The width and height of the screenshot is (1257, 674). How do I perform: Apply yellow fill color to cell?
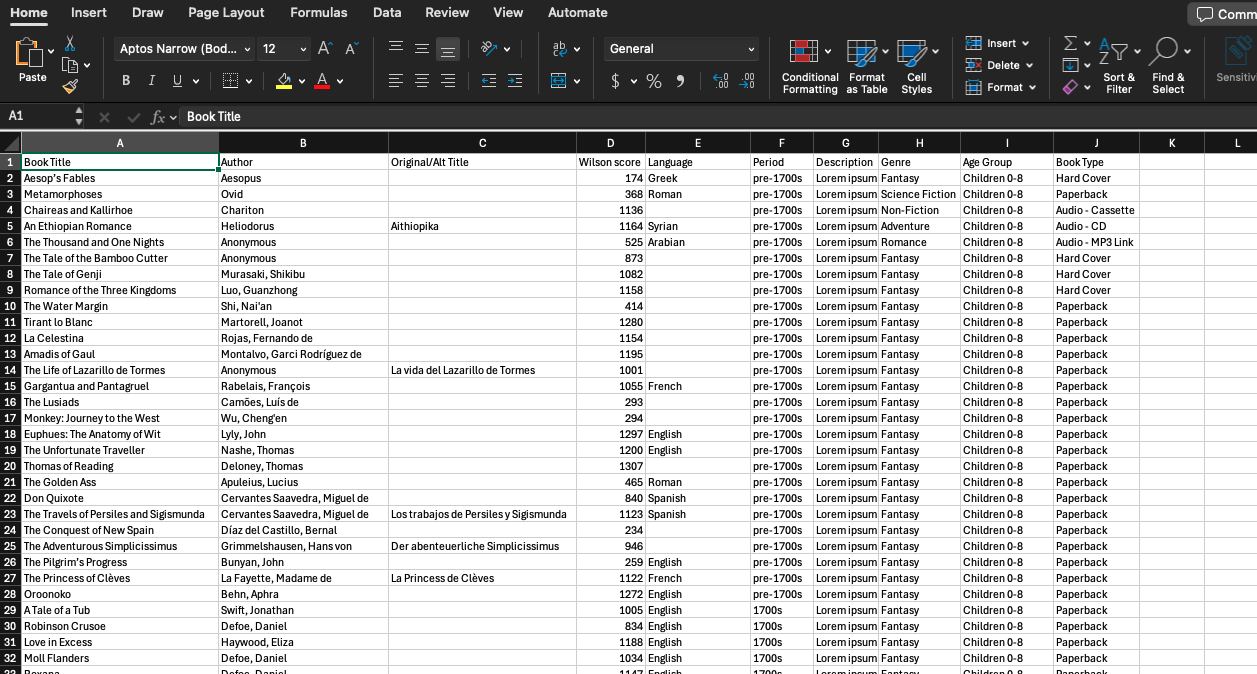click(284, 81)
